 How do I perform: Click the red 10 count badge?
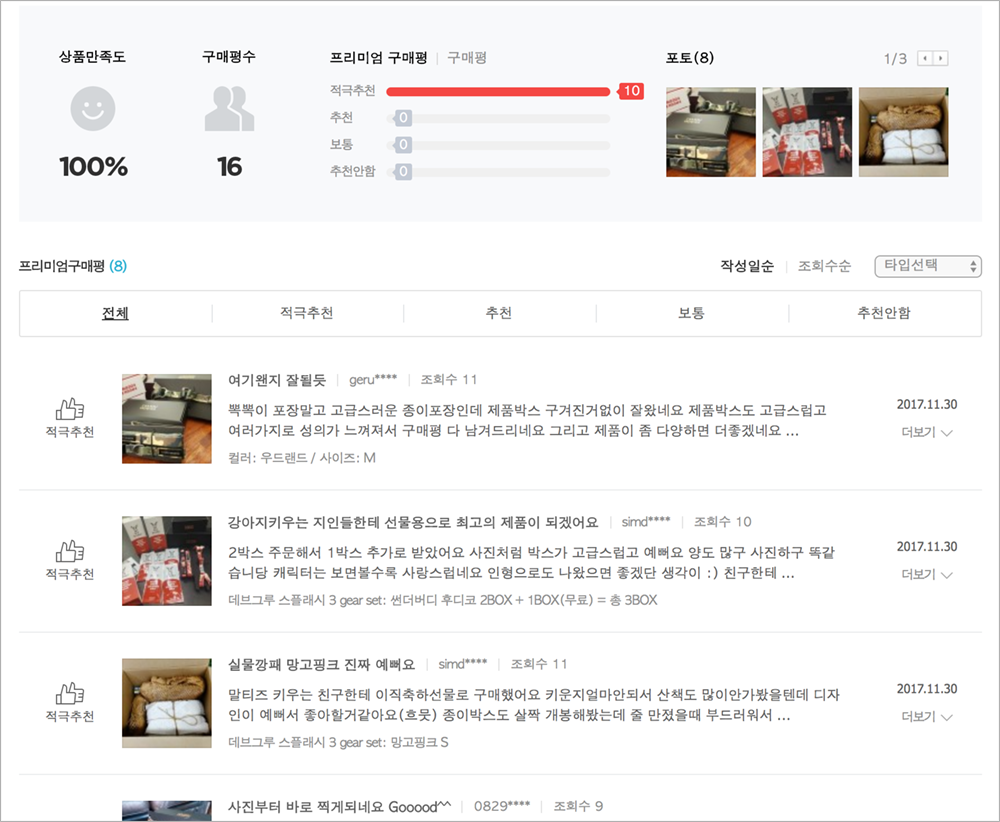631,91
